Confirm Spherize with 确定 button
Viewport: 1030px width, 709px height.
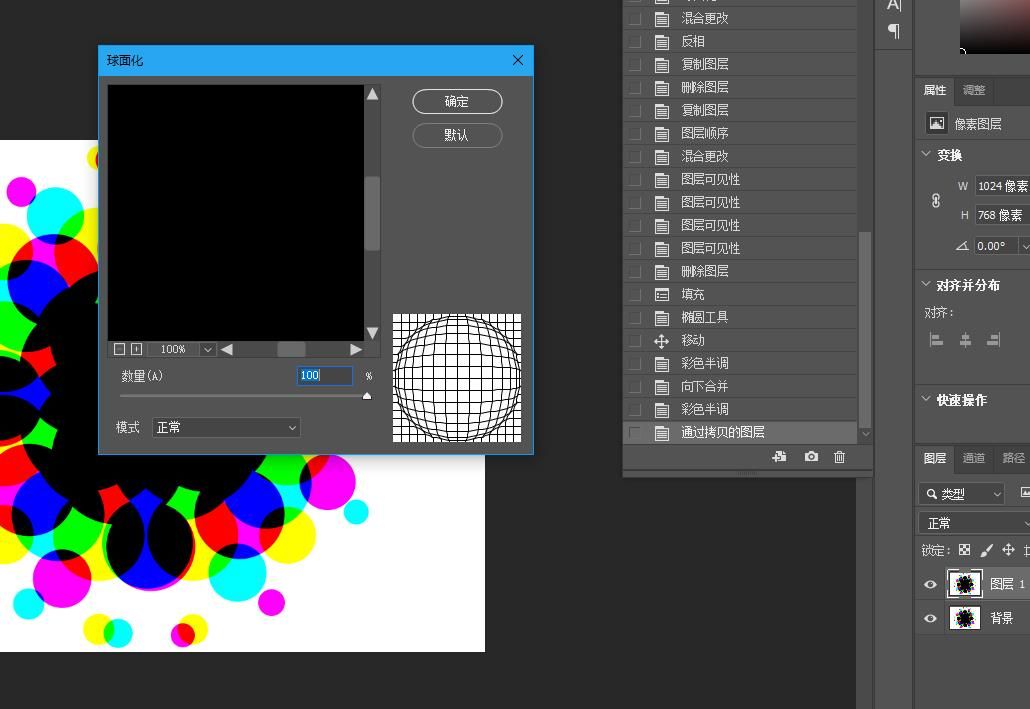(457, 101)
